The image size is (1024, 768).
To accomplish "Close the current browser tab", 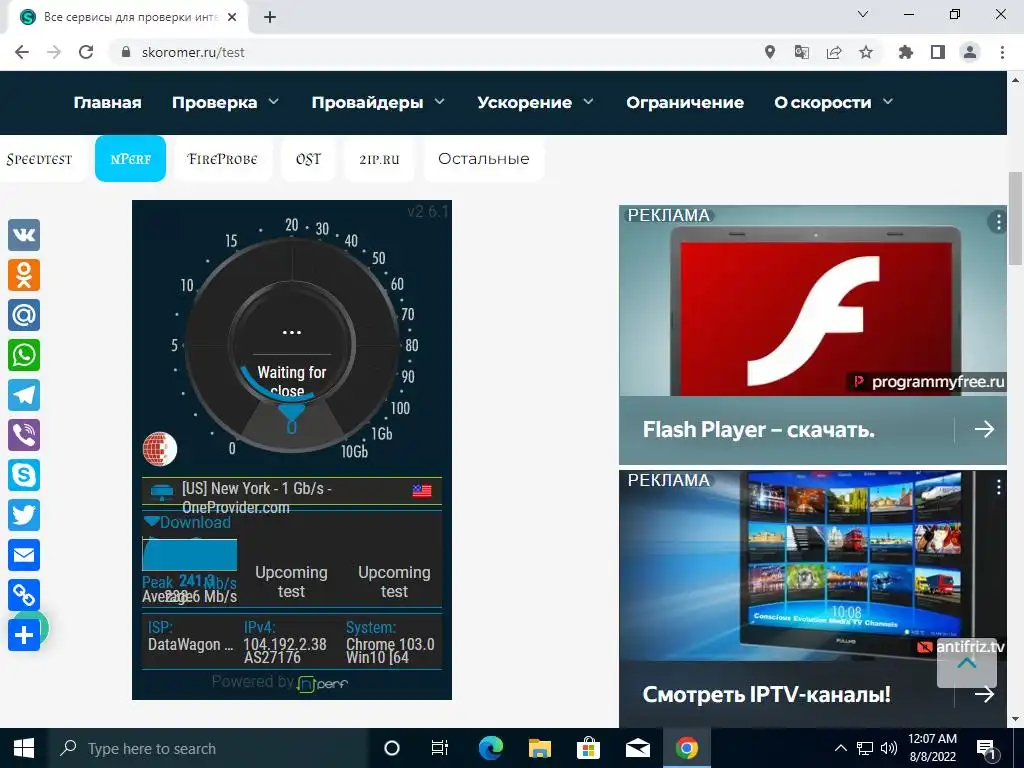I will click(x=232, y=17).
